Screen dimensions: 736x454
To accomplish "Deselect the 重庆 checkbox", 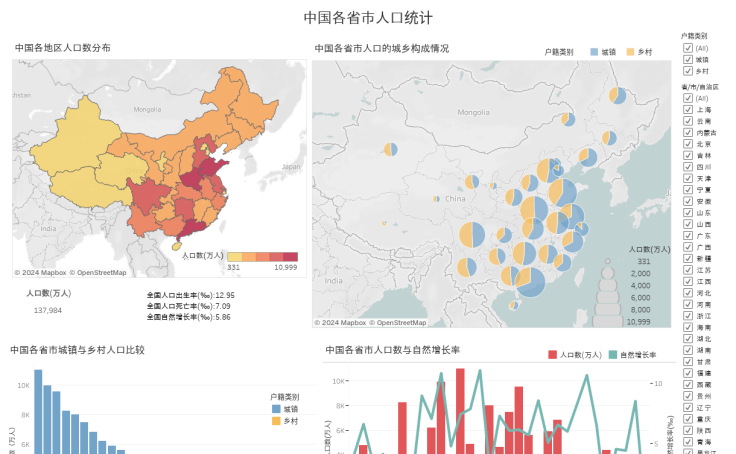I will pos(688,419).
